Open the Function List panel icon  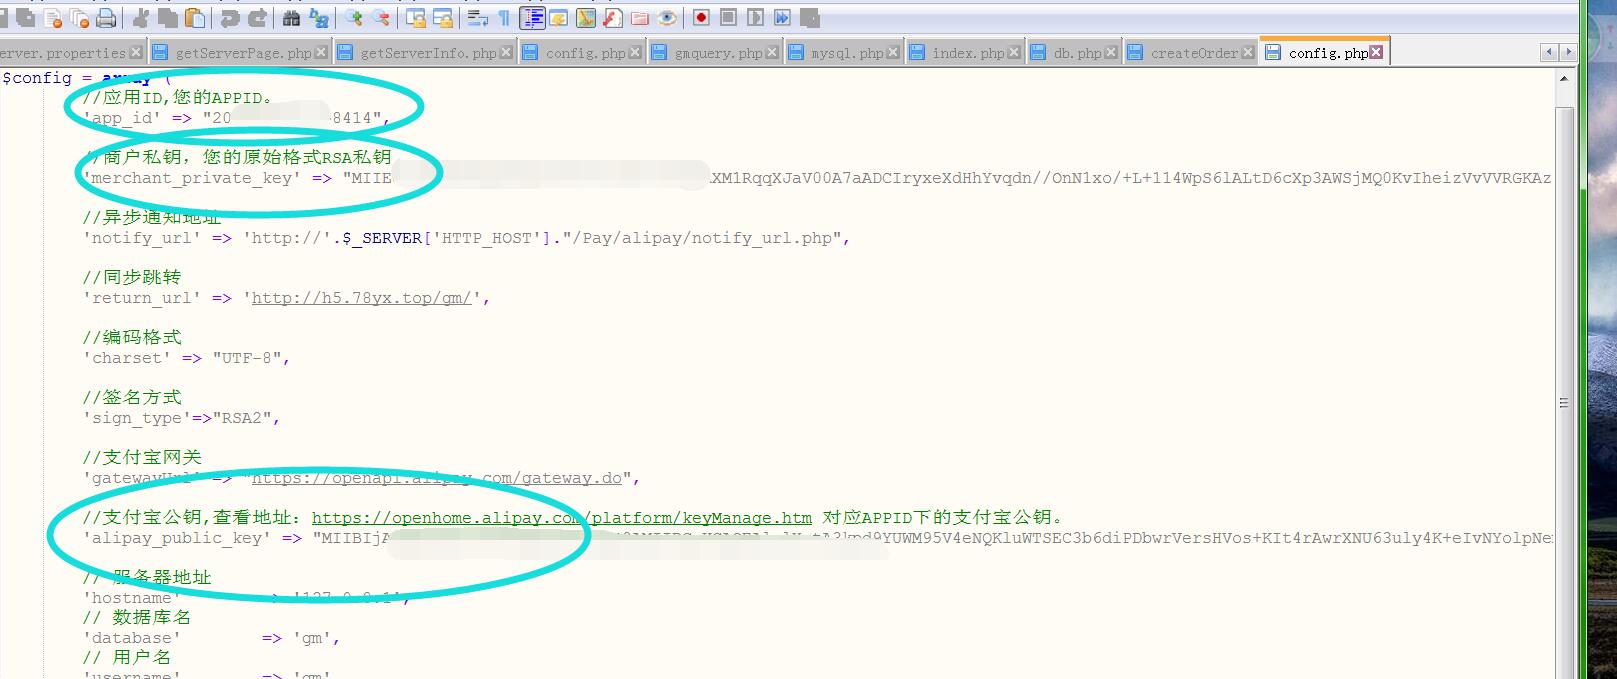(613, 18)
